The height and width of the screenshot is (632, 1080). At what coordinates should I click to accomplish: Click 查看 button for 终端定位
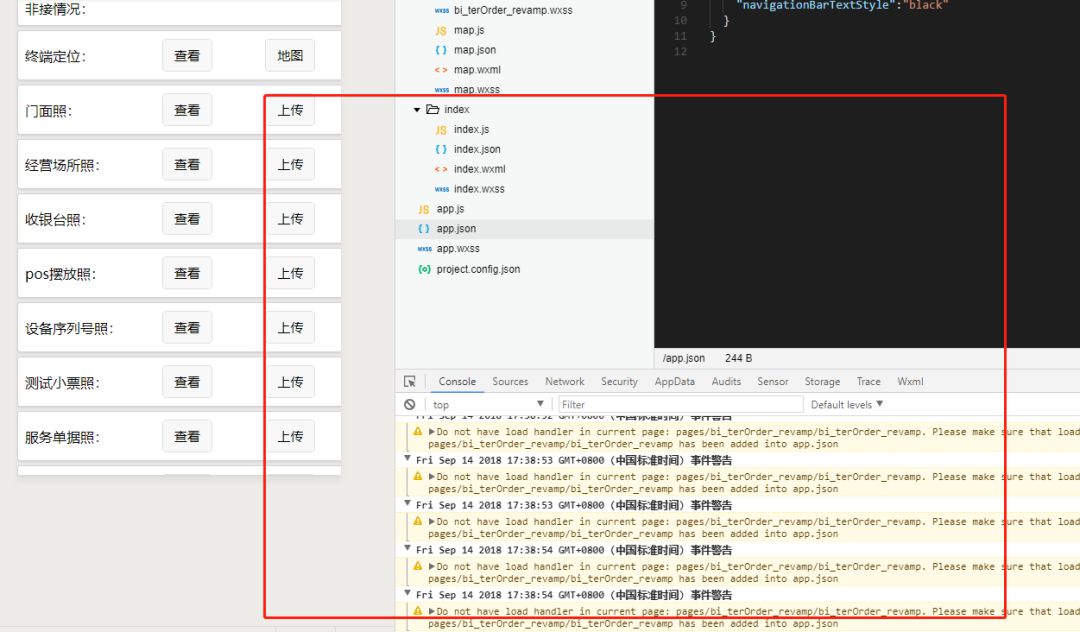click(x=187, y=56)
